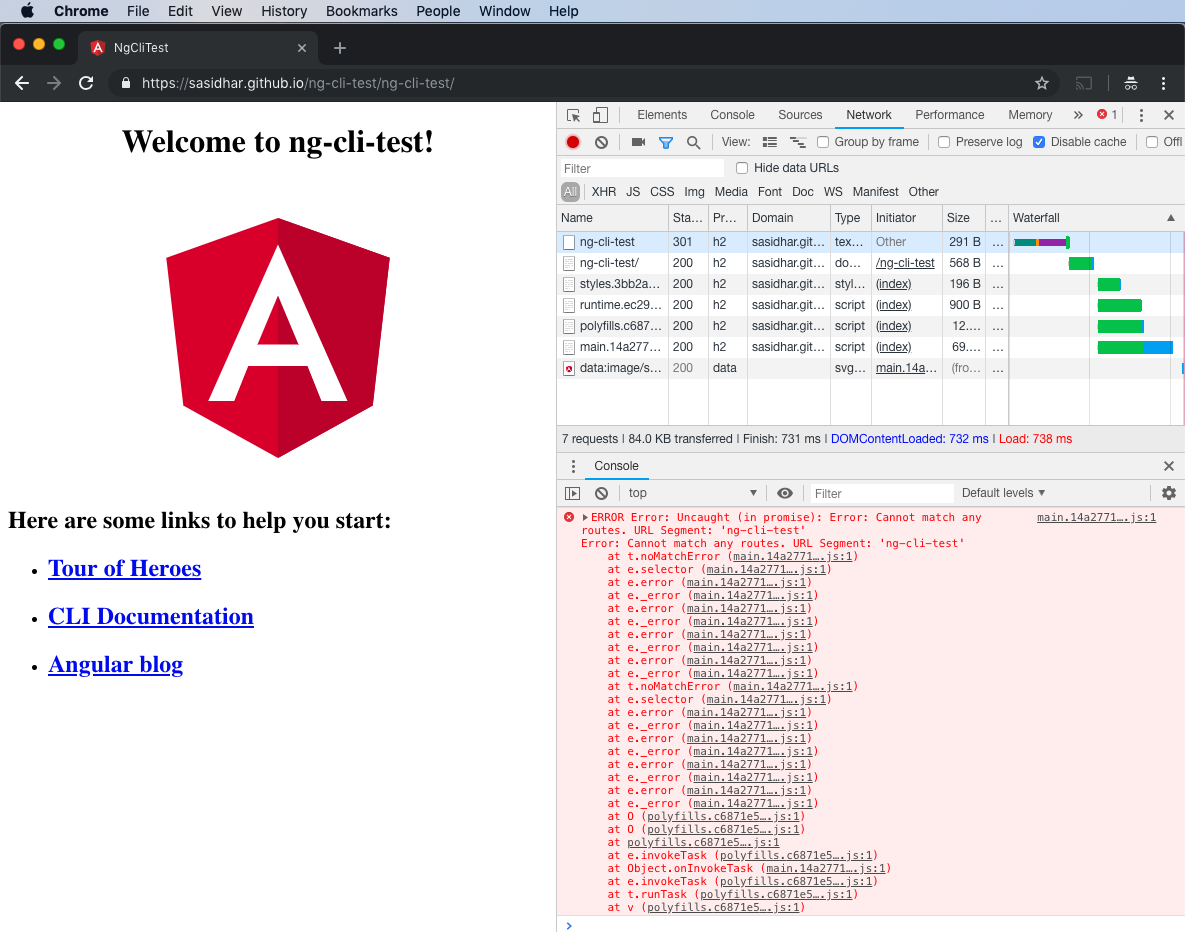Click the /ng-cli-test initiator link

[x=905, y=263]
